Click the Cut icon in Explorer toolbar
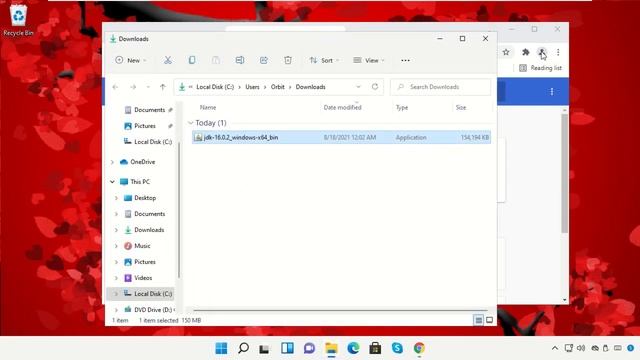Screen dimensions: 640x360 coord(168,60)
